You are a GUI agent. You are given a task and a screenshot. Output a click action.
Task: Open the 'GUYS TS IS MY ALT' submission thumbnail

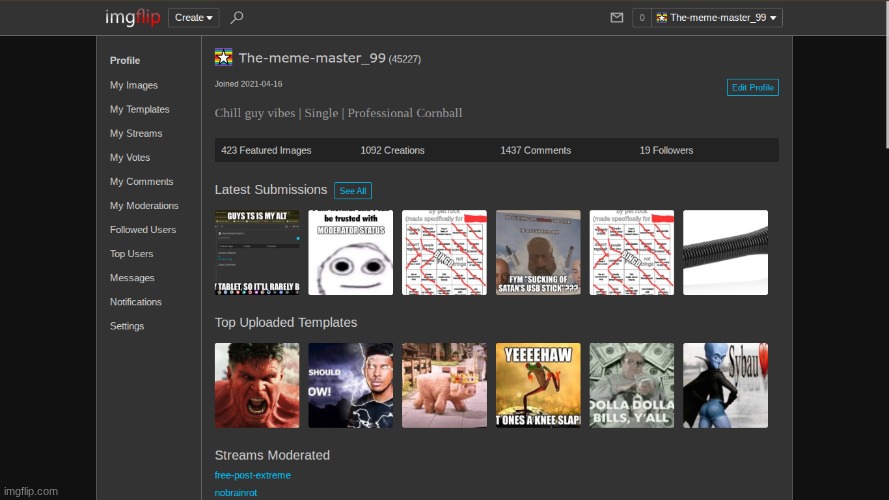(257, 252)
